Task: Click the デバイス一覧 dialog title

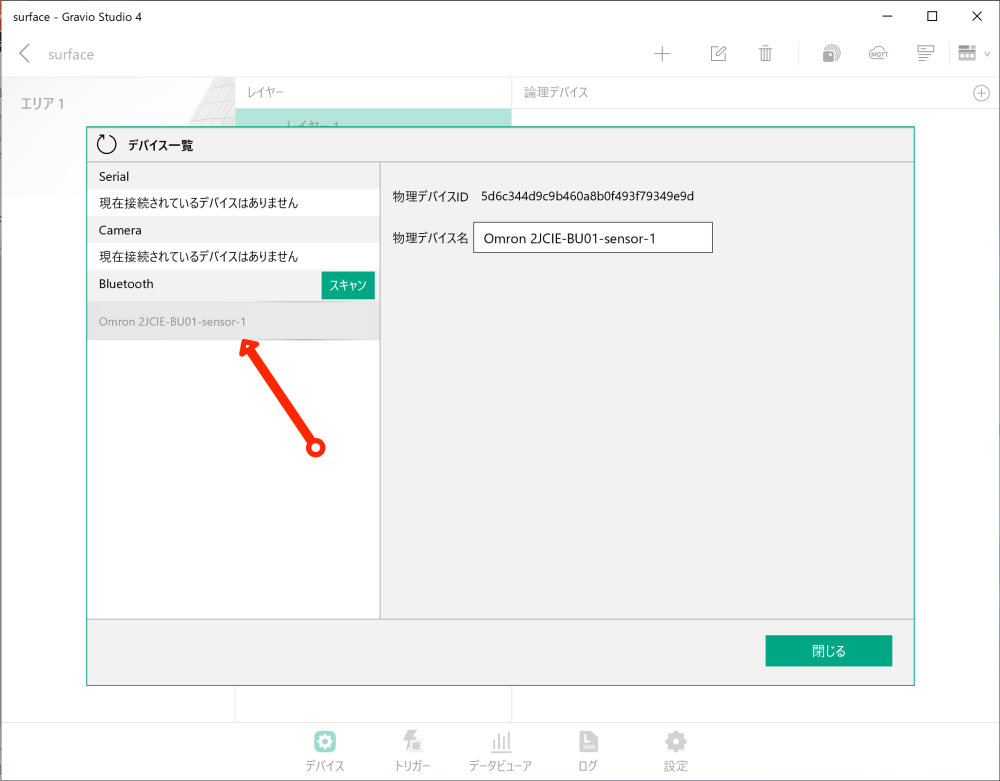Action: click(x=160, y=145)
